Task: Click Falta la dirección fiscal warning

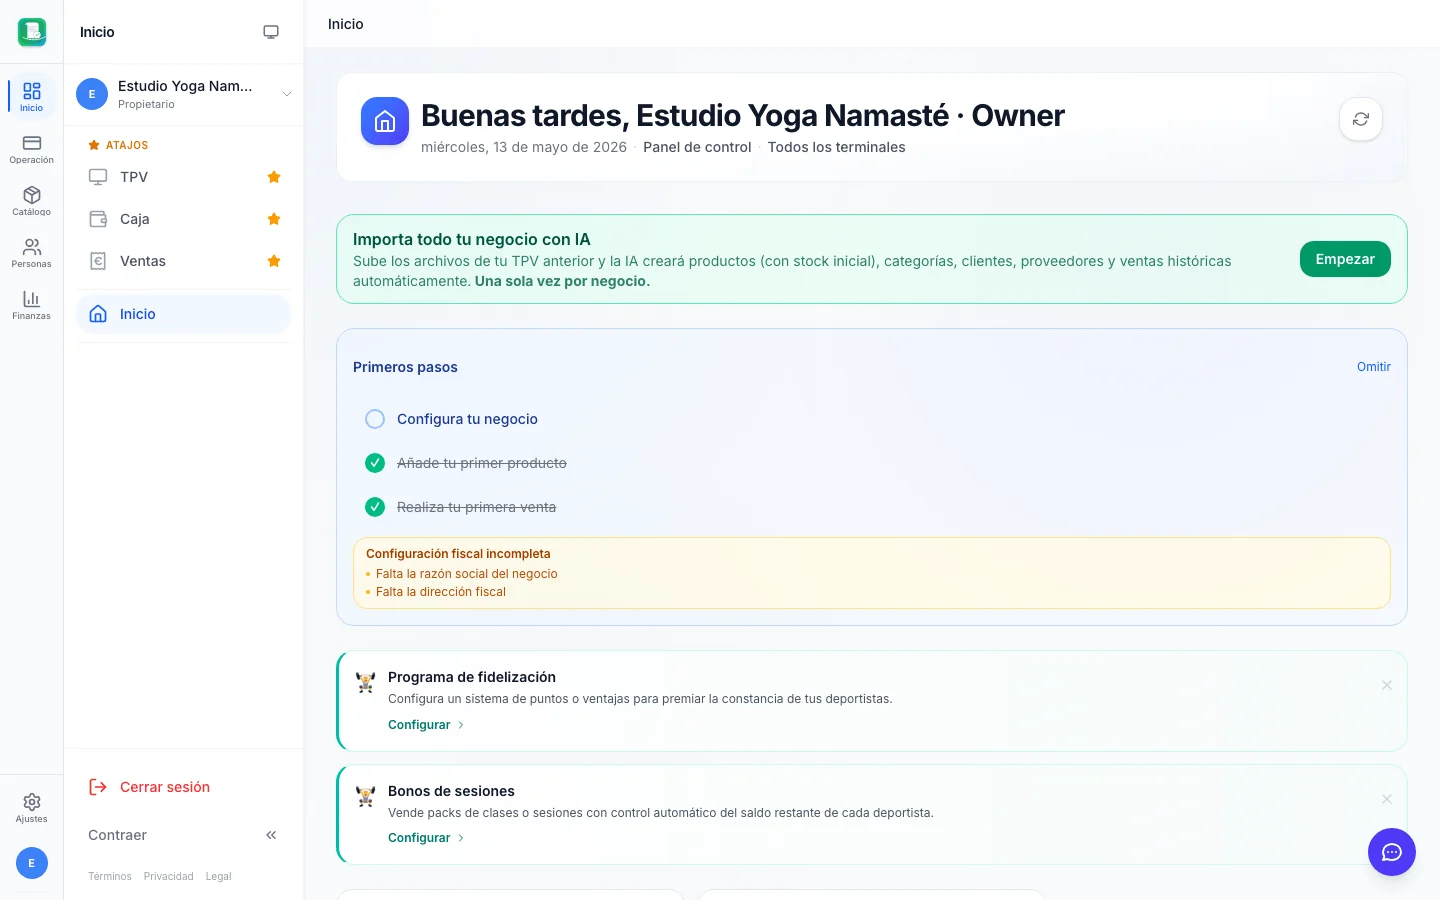Action: [441, 592]
